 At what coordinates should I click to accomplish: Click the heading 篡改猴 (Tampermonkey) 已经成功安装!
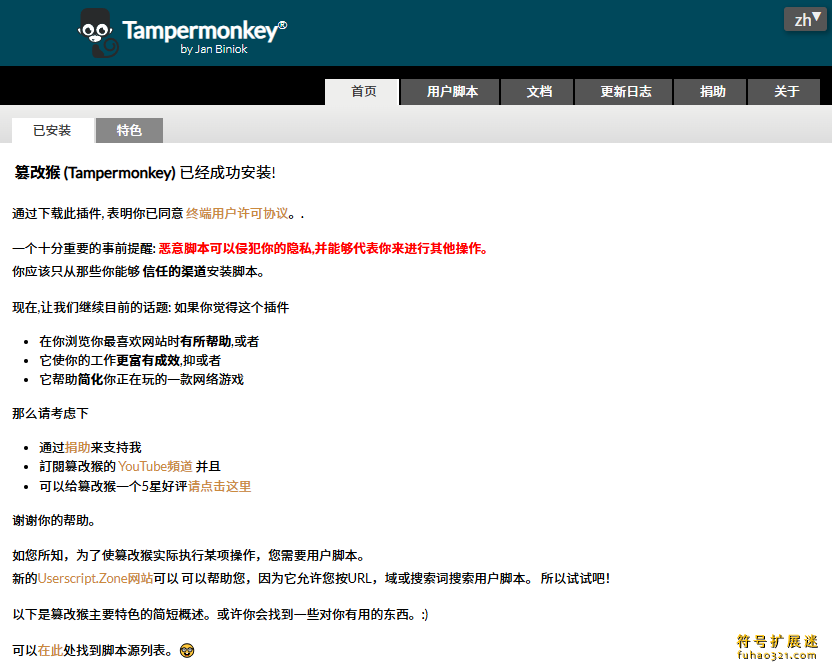(x=145, y=172)
